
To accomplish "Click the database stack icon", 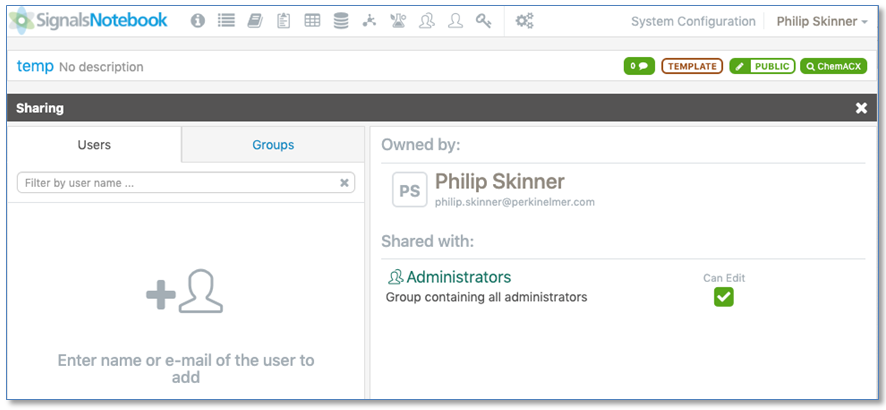I will tap(341, 21).
